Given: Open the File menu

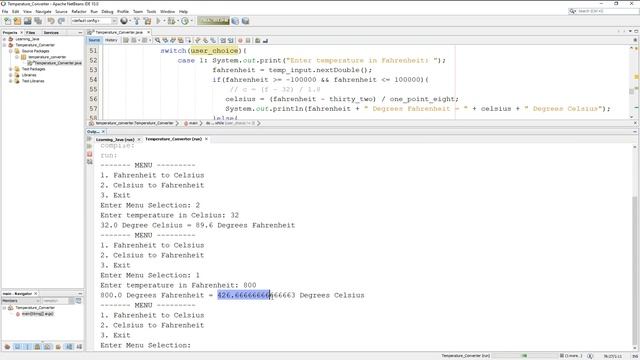Looking at the screenshot, I should pyautogui.click(x=5, y=11).
